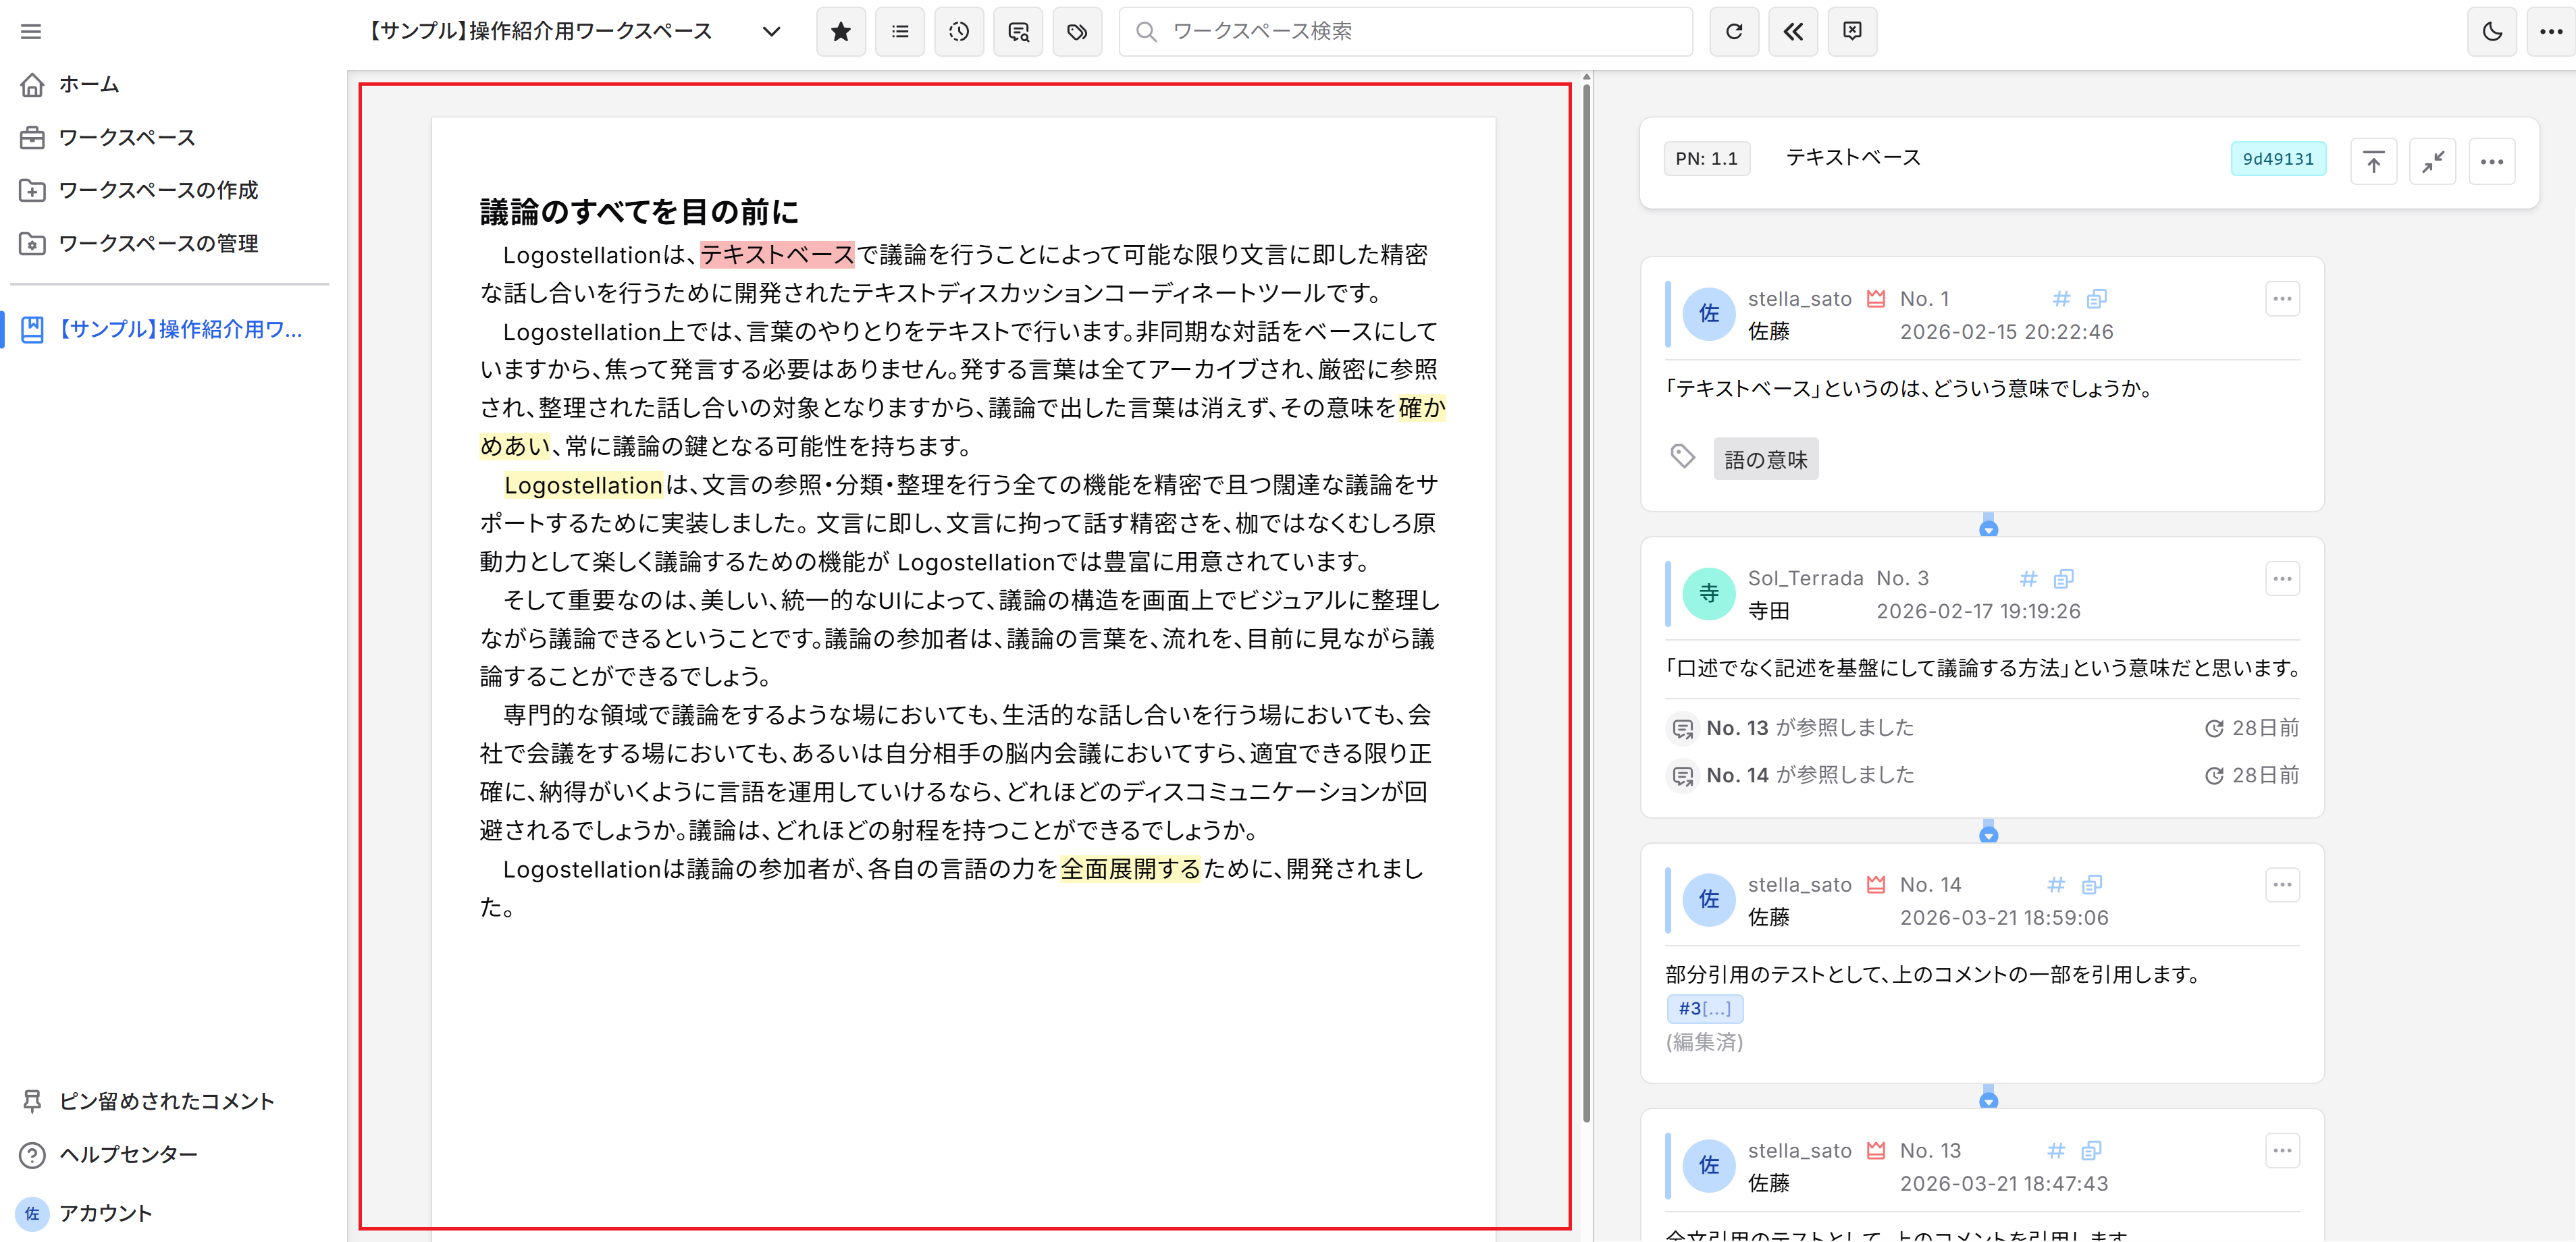The width and height of the screenshot is (2576, 1242).
Task: Open the thread header more options
Action: (x=2491, y=162)
